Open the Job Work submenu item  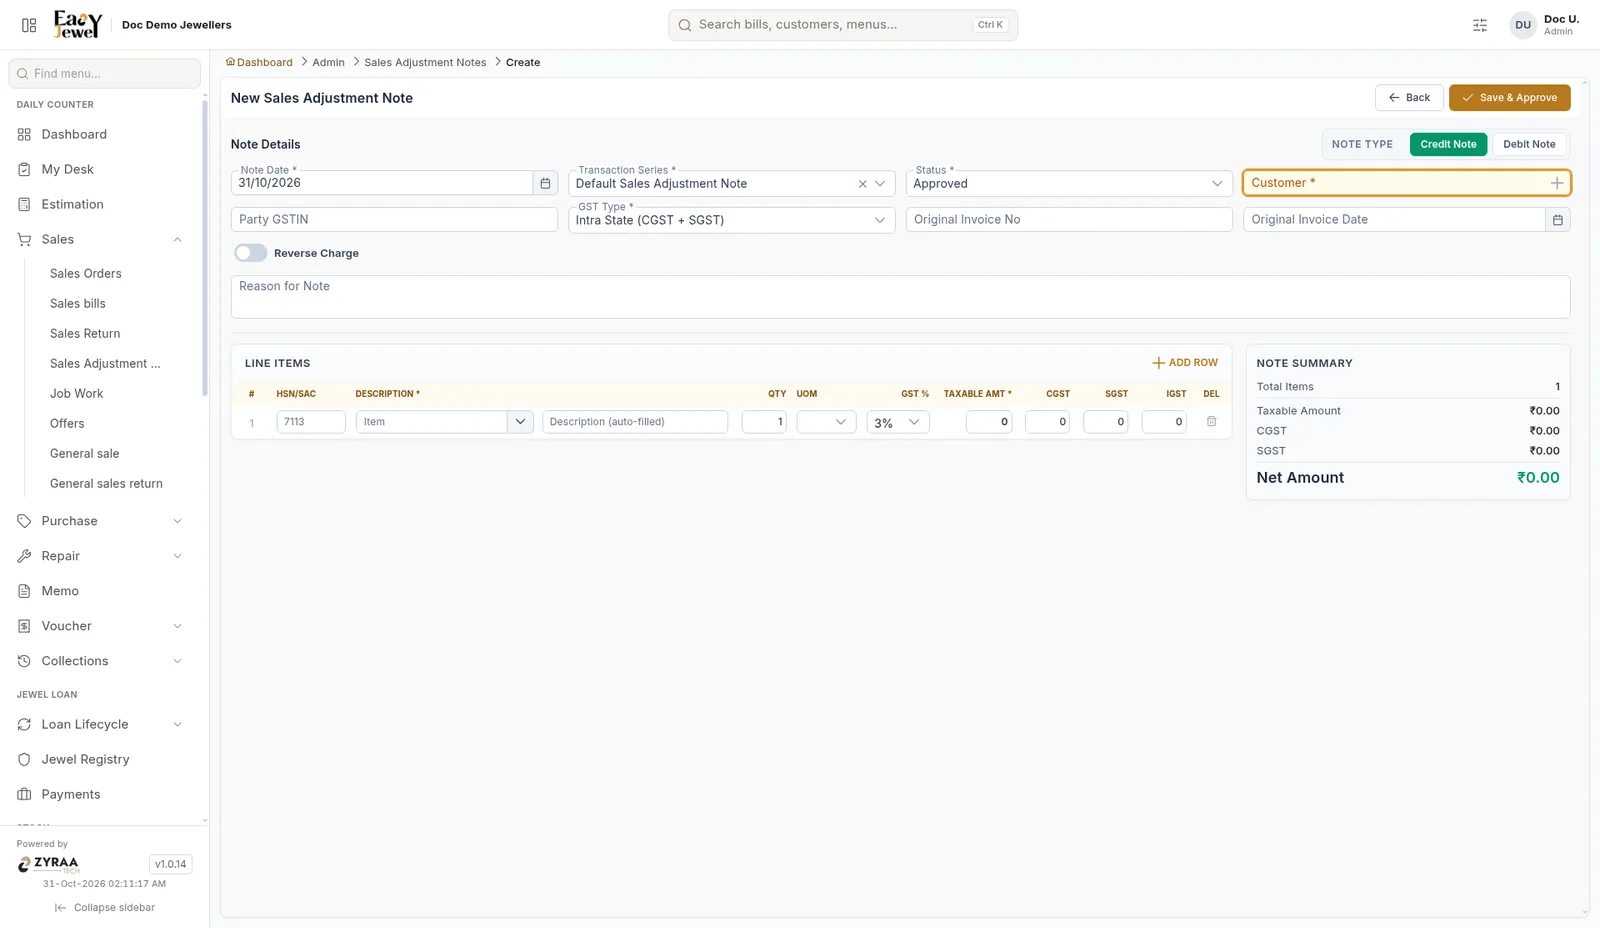pyautogui.click(x=77, y=393)
